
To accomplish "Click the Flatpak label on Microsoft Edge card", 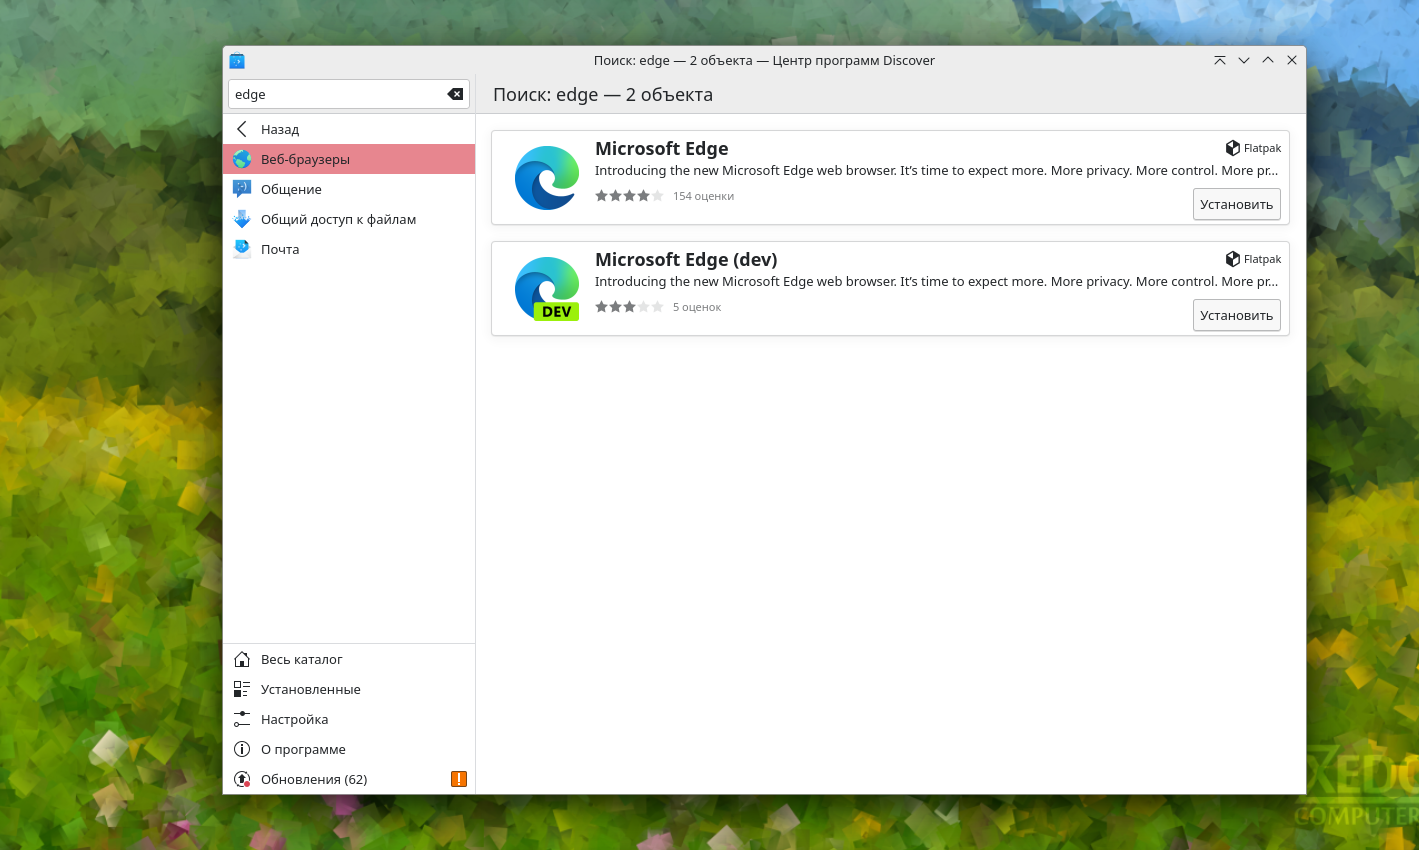I will [x=1262, y=148].
